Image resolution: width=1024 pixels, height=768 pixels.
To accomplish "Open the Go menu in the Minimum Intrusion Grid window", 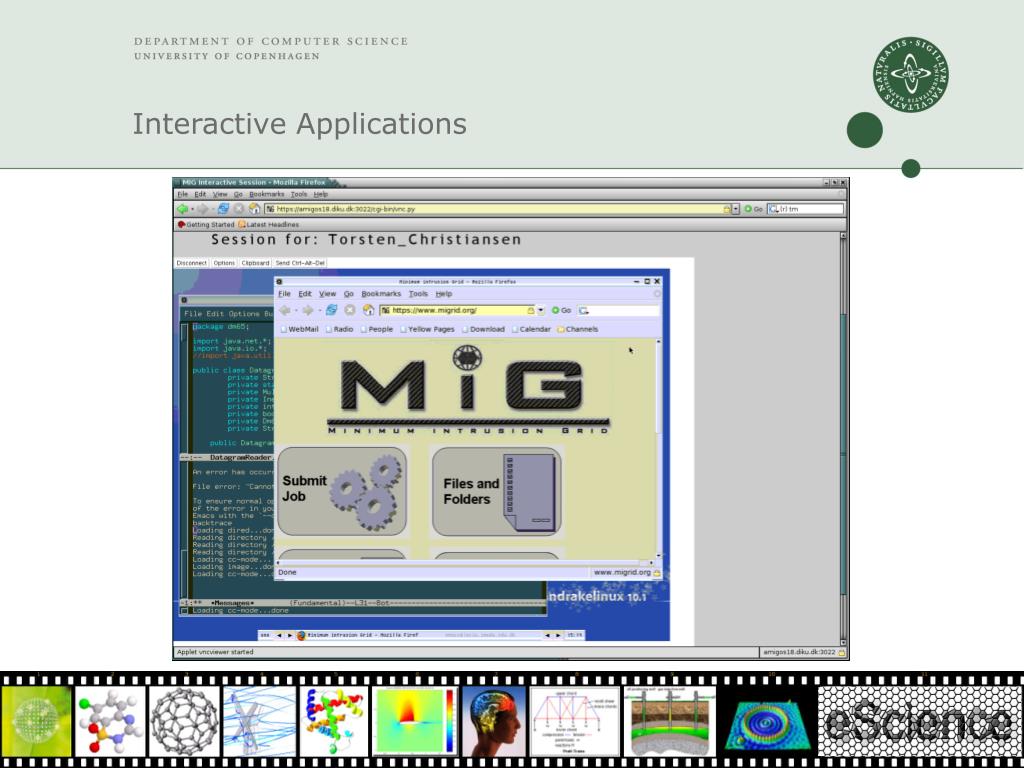I will click(x=349, y=294).
